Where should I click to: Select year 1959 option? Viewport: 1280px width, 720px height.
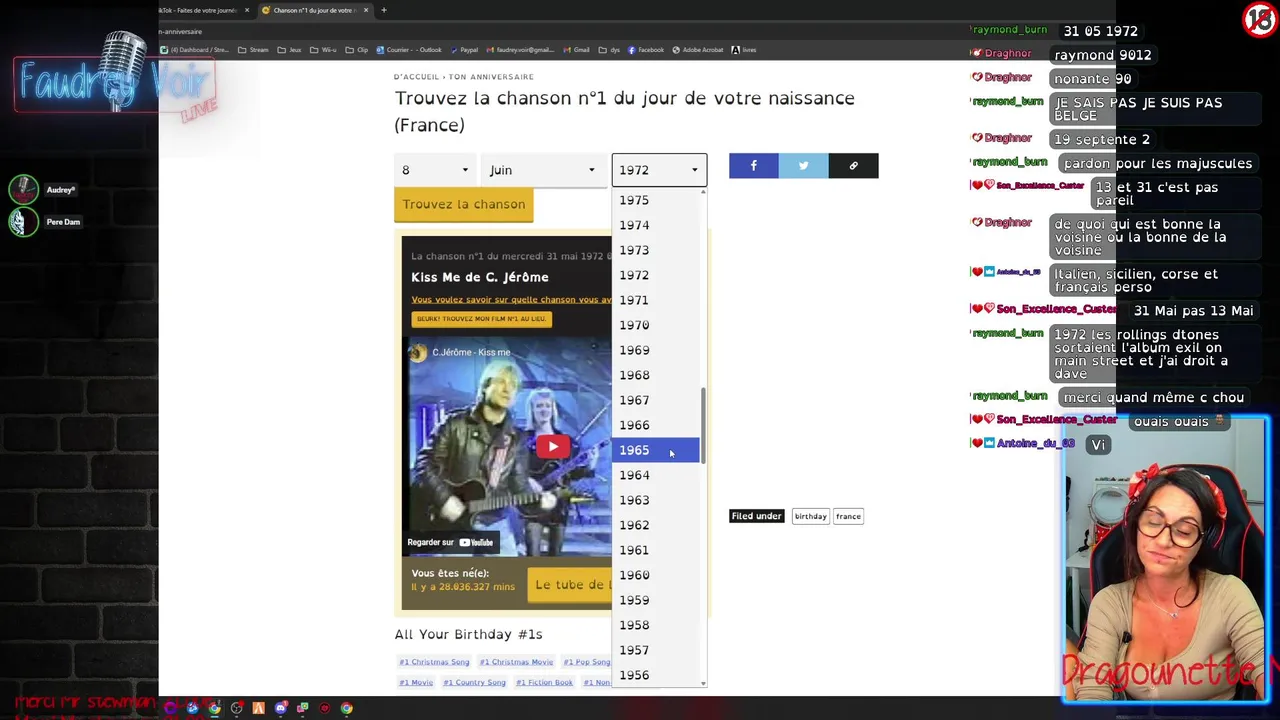click(656, 600)
